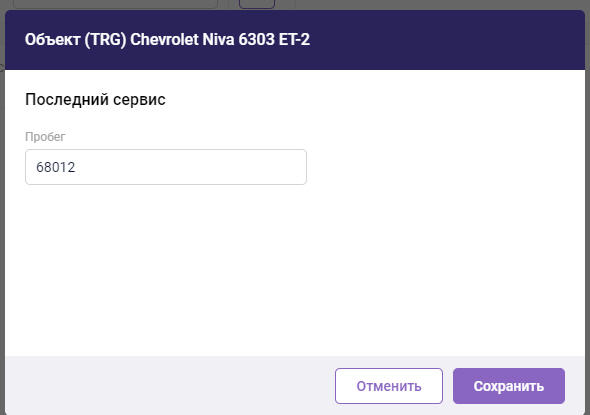The width and height of the screenshot is (590, 415).
Task: Focus the Пробег input field
Action: [166, 167]
